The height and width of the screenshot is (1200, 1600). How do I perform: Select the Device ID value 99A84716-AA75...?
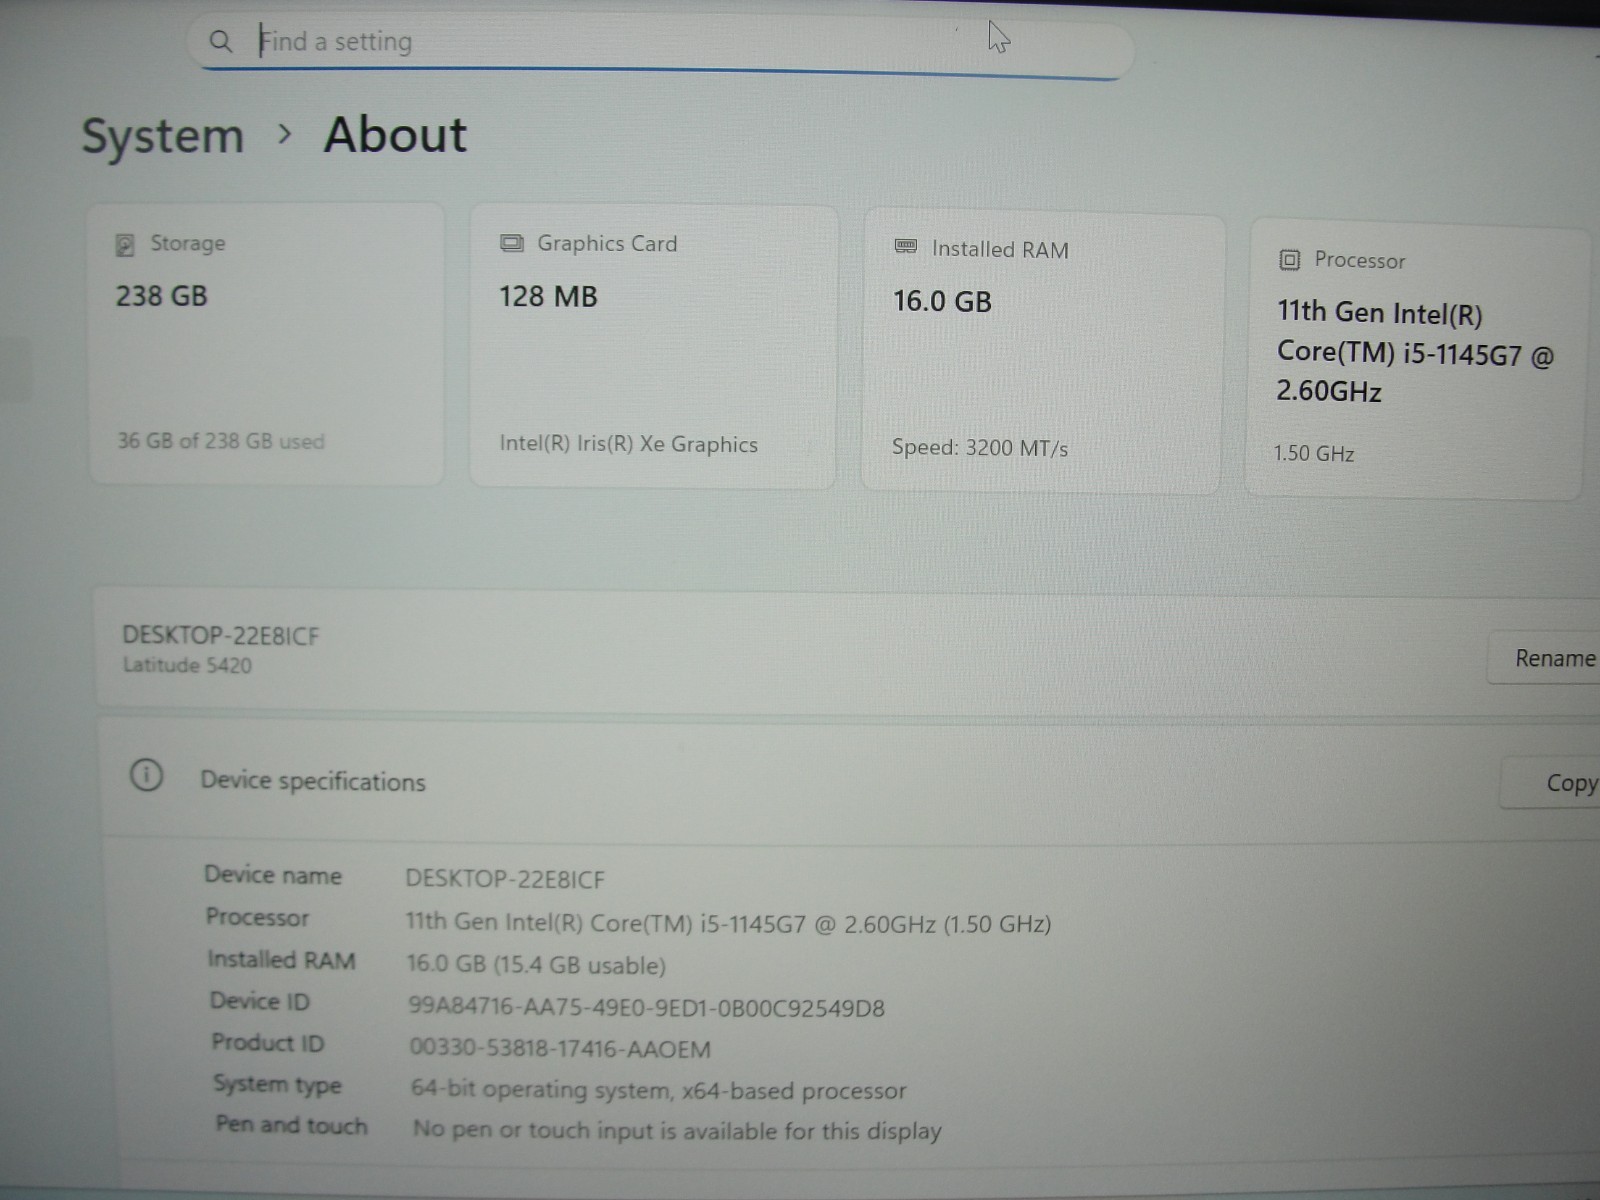646,1007
